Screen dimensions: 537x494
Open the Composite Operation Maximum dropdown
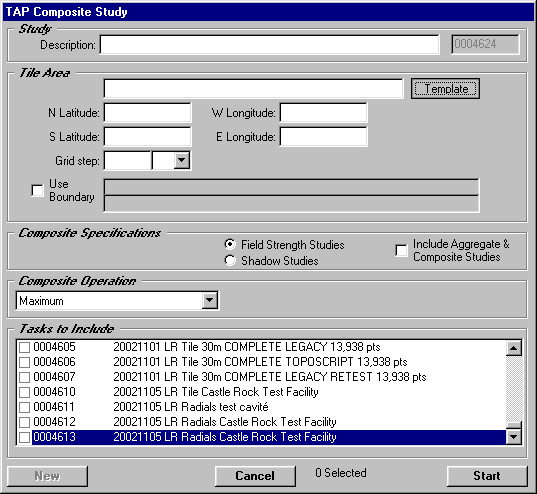coord(210,300)
